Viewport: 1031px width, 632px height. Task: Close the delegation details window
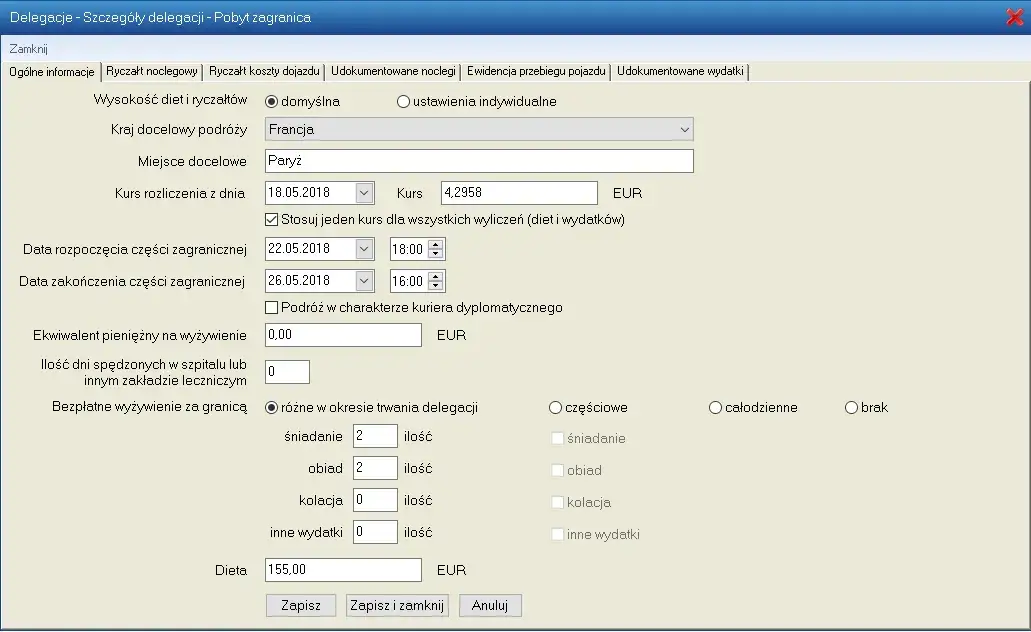pos(1014,17)
